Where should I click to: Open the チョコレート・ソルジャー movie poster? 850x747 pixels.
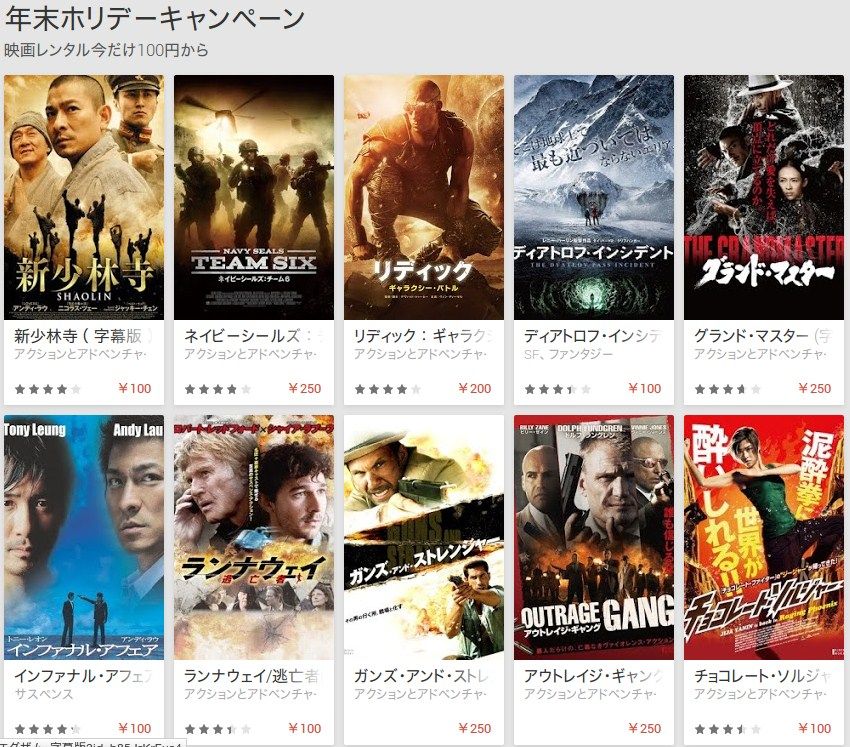[x=764, y=537]
